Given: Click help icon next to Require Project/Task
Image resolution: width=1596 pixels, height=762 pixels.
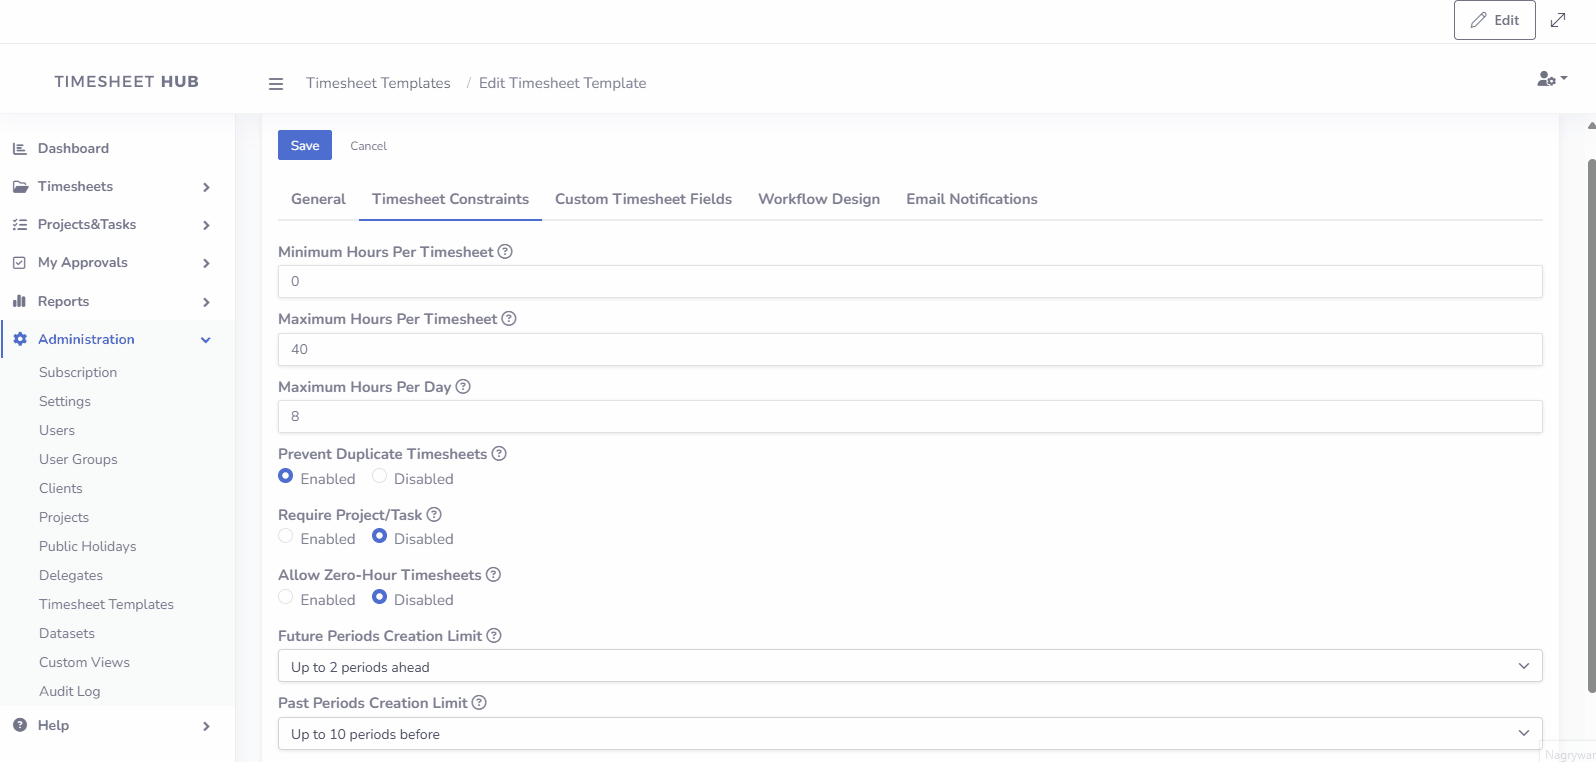Looking at the screenshot, I should (434, 515).
